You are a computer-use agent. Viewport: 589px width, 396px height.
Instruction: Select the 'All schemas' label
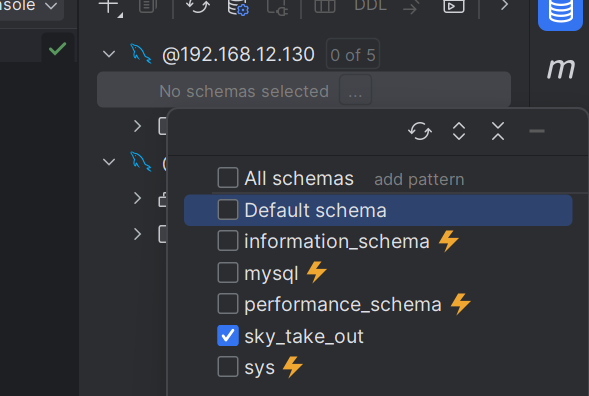[x=299, y=178]
